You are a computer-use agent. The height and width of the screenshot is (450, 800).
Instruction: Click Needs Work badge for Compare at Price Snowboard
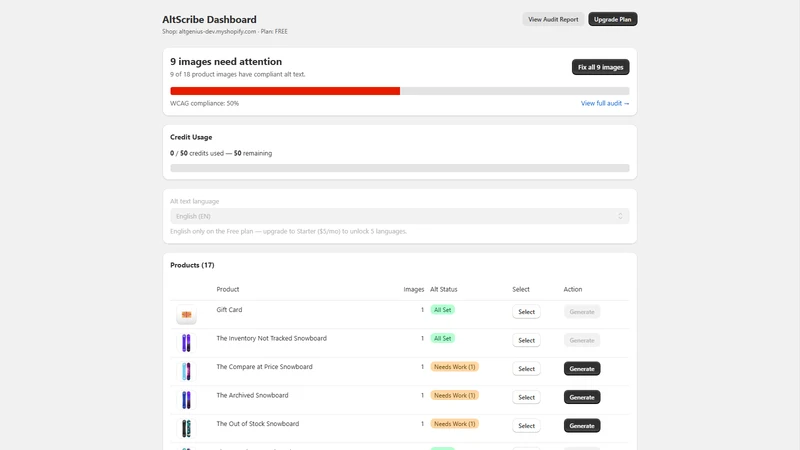(x=454, y=367)
